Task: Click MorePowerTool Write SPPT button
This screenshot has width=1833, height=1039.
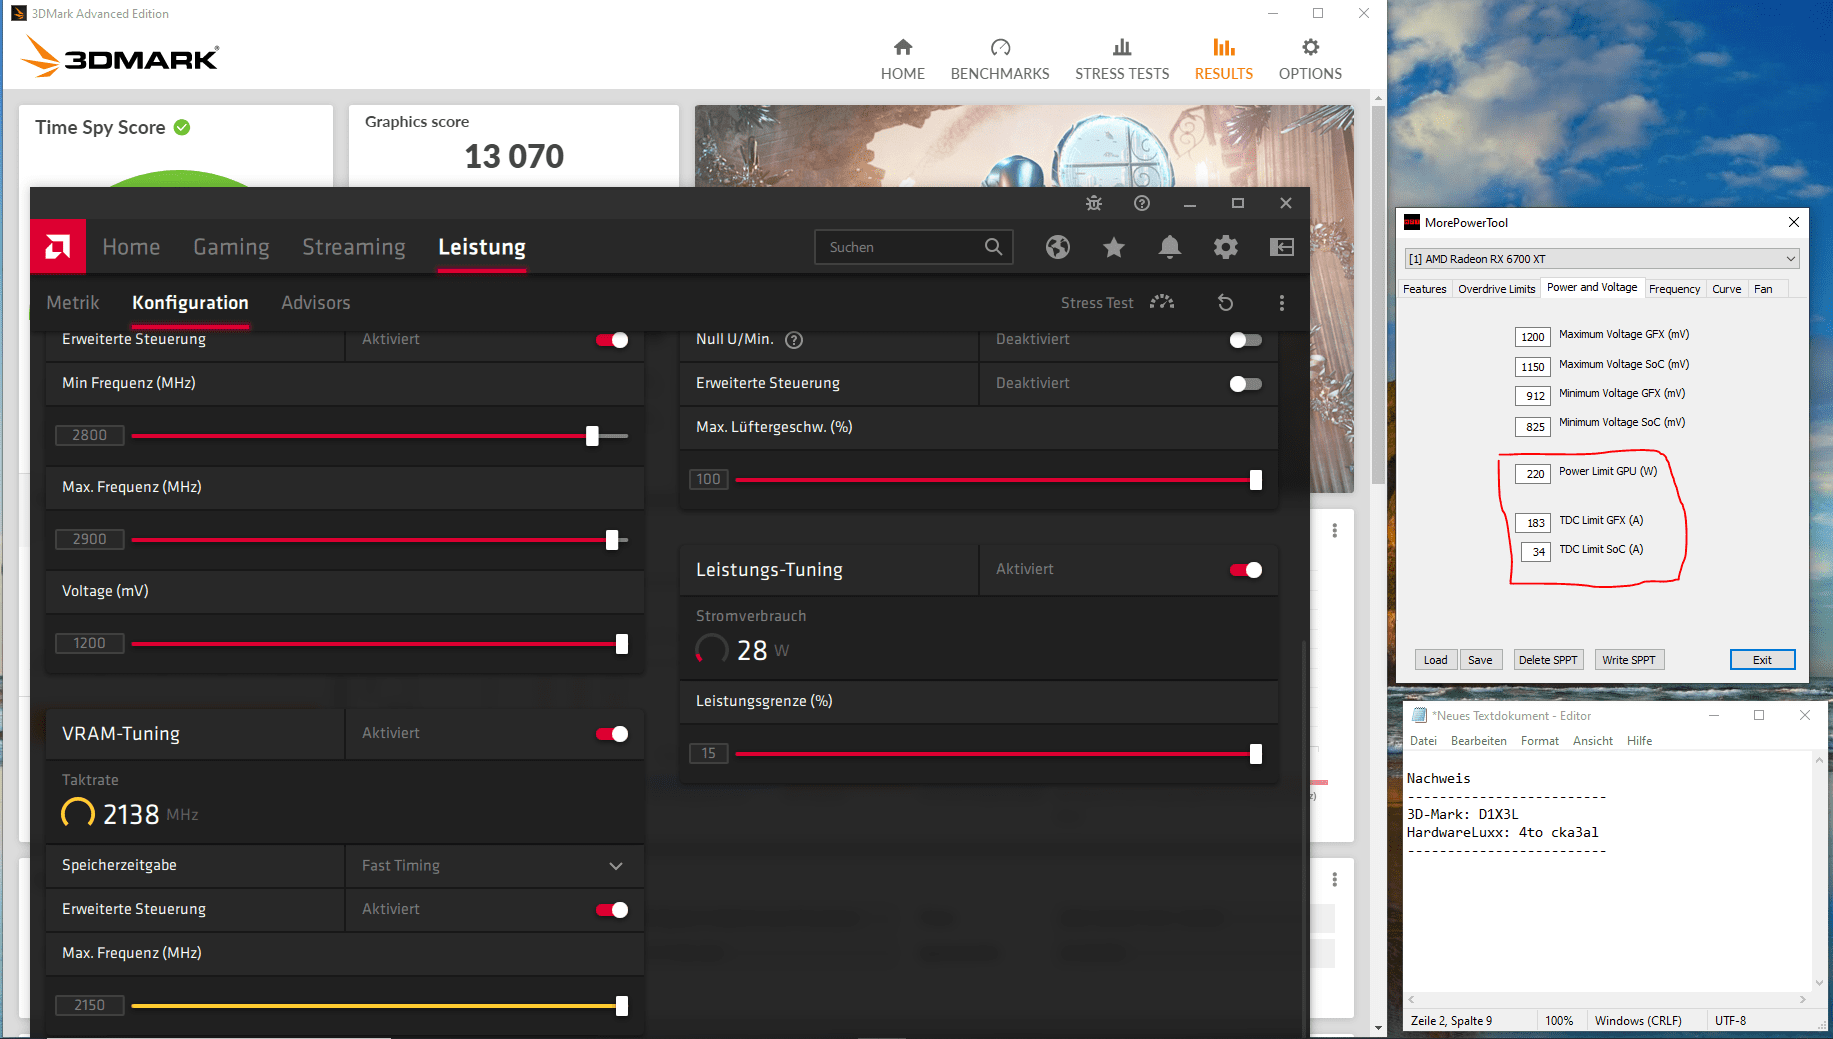Action: pos(1628,660)
